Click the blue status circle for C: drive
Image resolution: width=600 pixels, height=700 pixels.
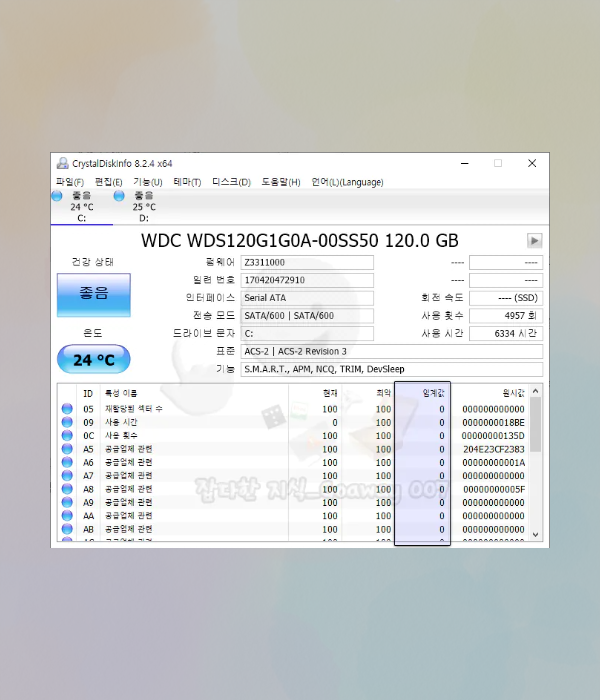[57, 196]
